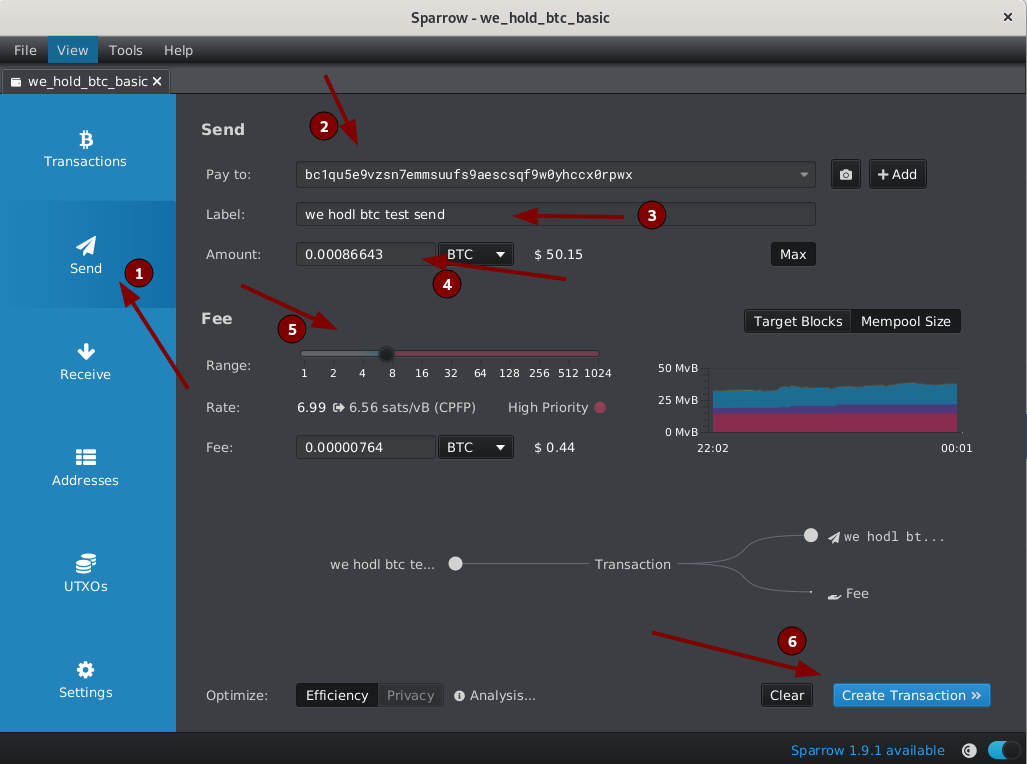Click the fee slider at 128 mark
Image resolution: width=1027 pixels, height=764 pixels.
[x=510, y=354]
